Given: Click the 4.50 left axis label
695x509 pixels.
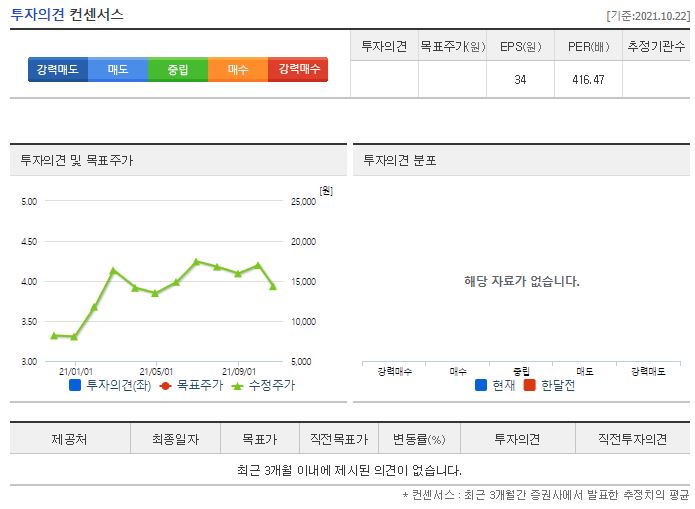Looking at the screenshot, I should pyautogui.click(x=29, y=242).
